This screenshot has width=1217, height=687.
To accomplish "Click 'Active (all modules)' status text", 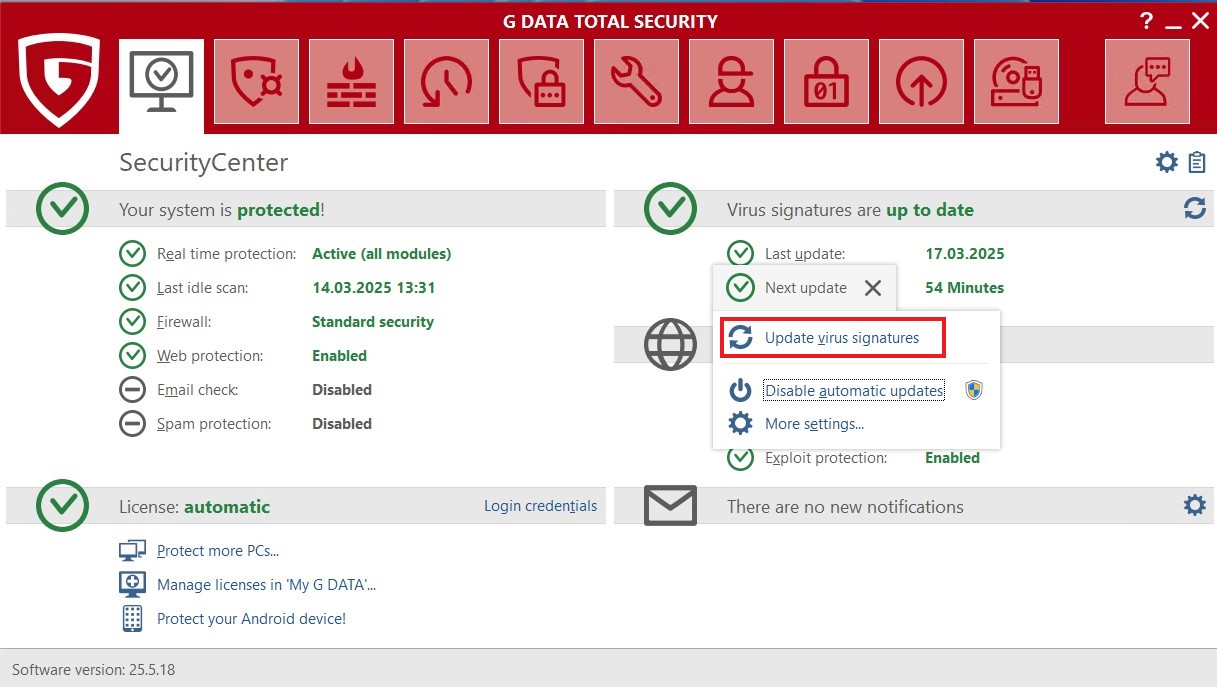I will coord(381,254).
